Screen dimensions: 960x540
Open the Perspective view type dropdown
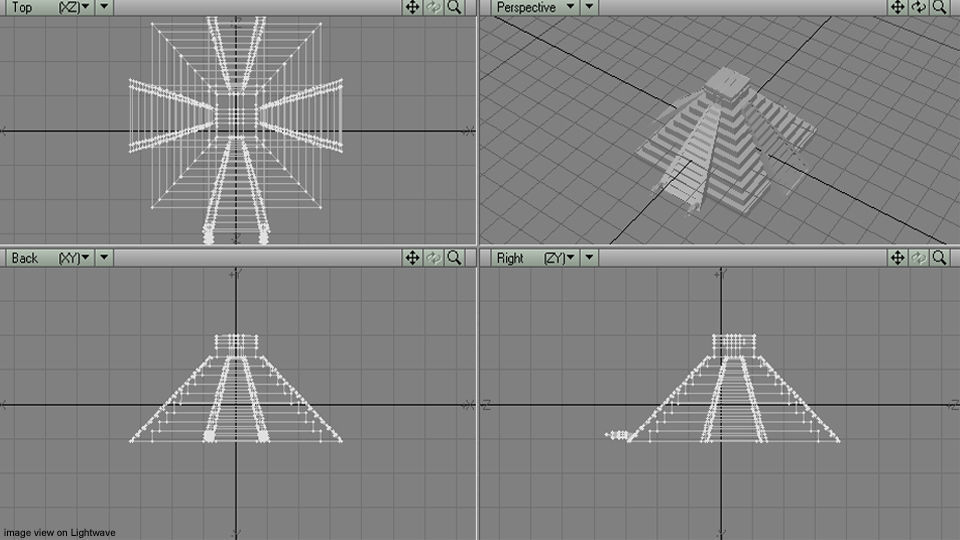[535, 7]
